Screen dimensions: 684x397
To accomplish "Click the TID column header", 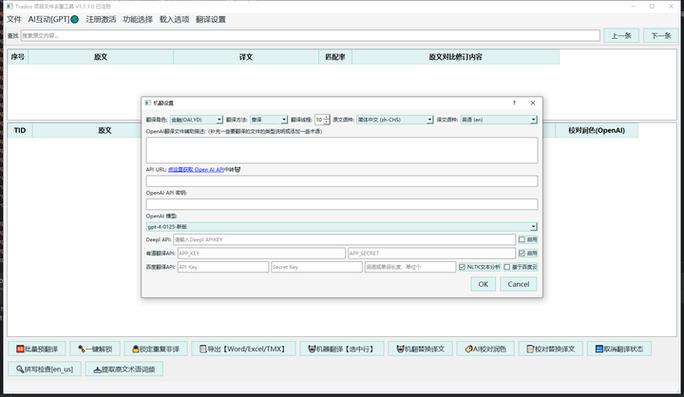I will [x=20, y=130].
